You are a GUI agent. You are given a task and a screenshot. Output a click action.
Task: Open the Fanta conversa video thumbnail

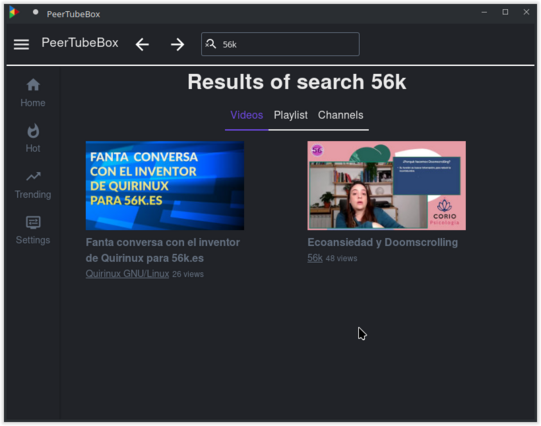pos(165,186)
